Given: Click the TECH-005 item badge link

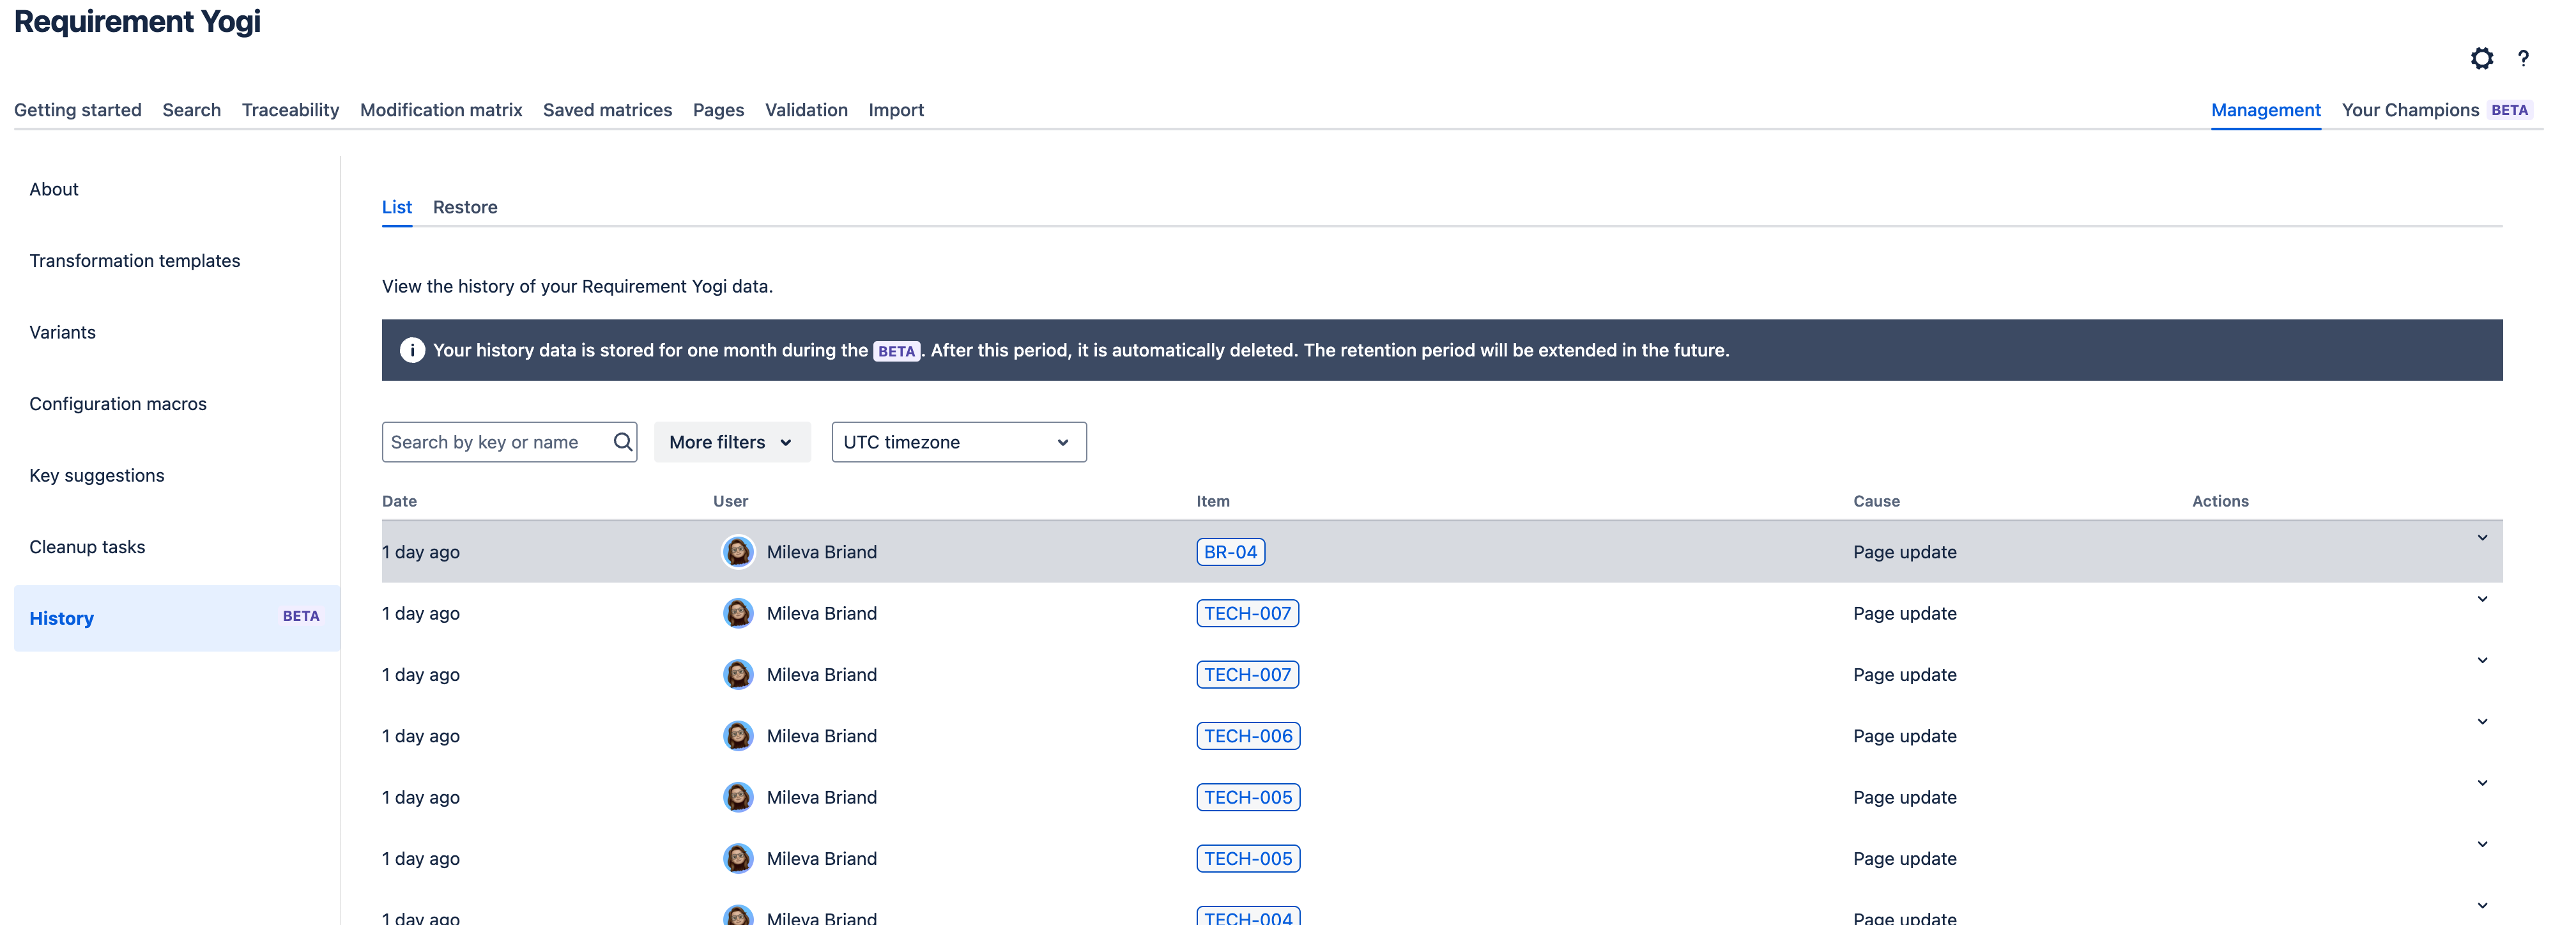Looking at the screenshot, I should 1248,795.
